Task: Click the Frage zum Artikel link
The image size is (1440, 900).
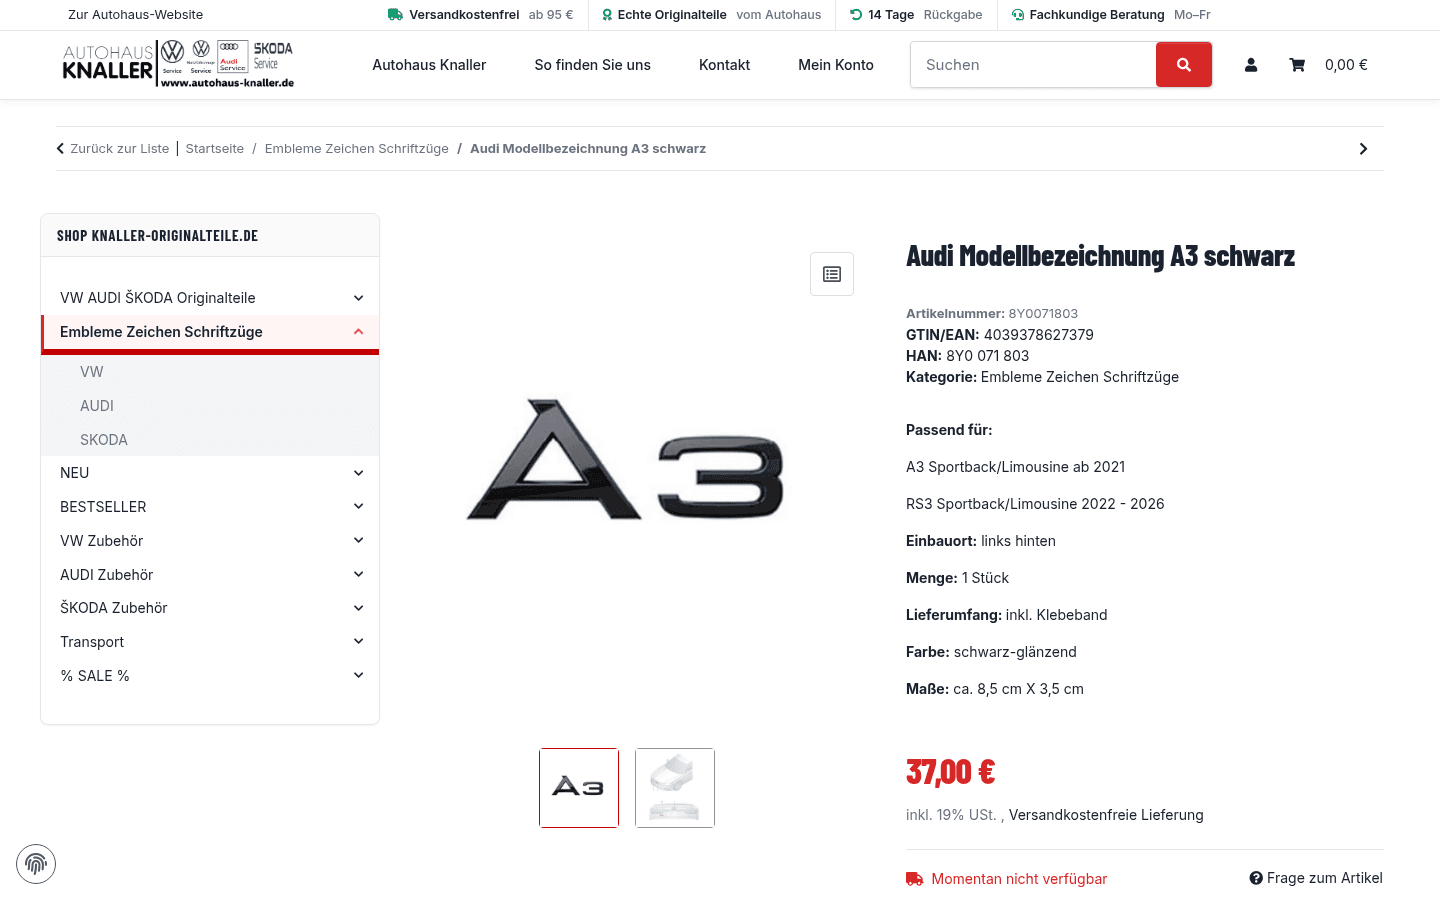Action: coord(1325,878)
